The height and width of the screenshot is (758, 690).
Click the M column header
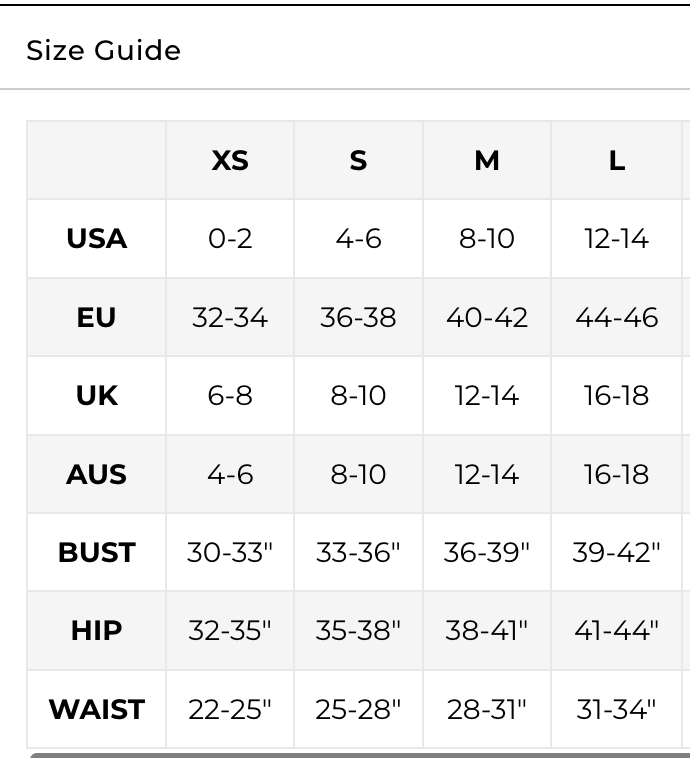(487, 160)
